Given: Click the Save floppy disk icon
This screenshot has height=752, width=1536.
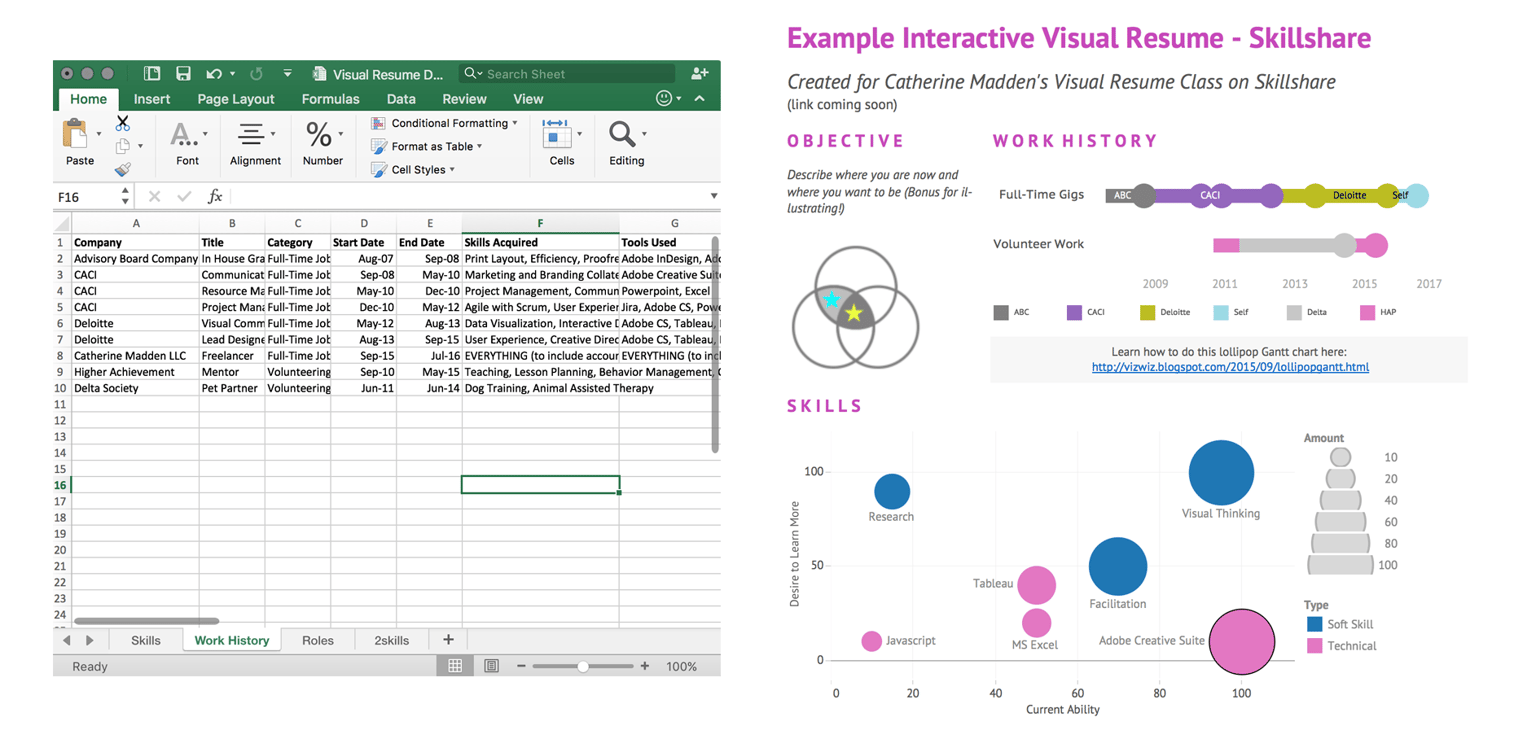Looking at the screenshot, I should point(183,73).
